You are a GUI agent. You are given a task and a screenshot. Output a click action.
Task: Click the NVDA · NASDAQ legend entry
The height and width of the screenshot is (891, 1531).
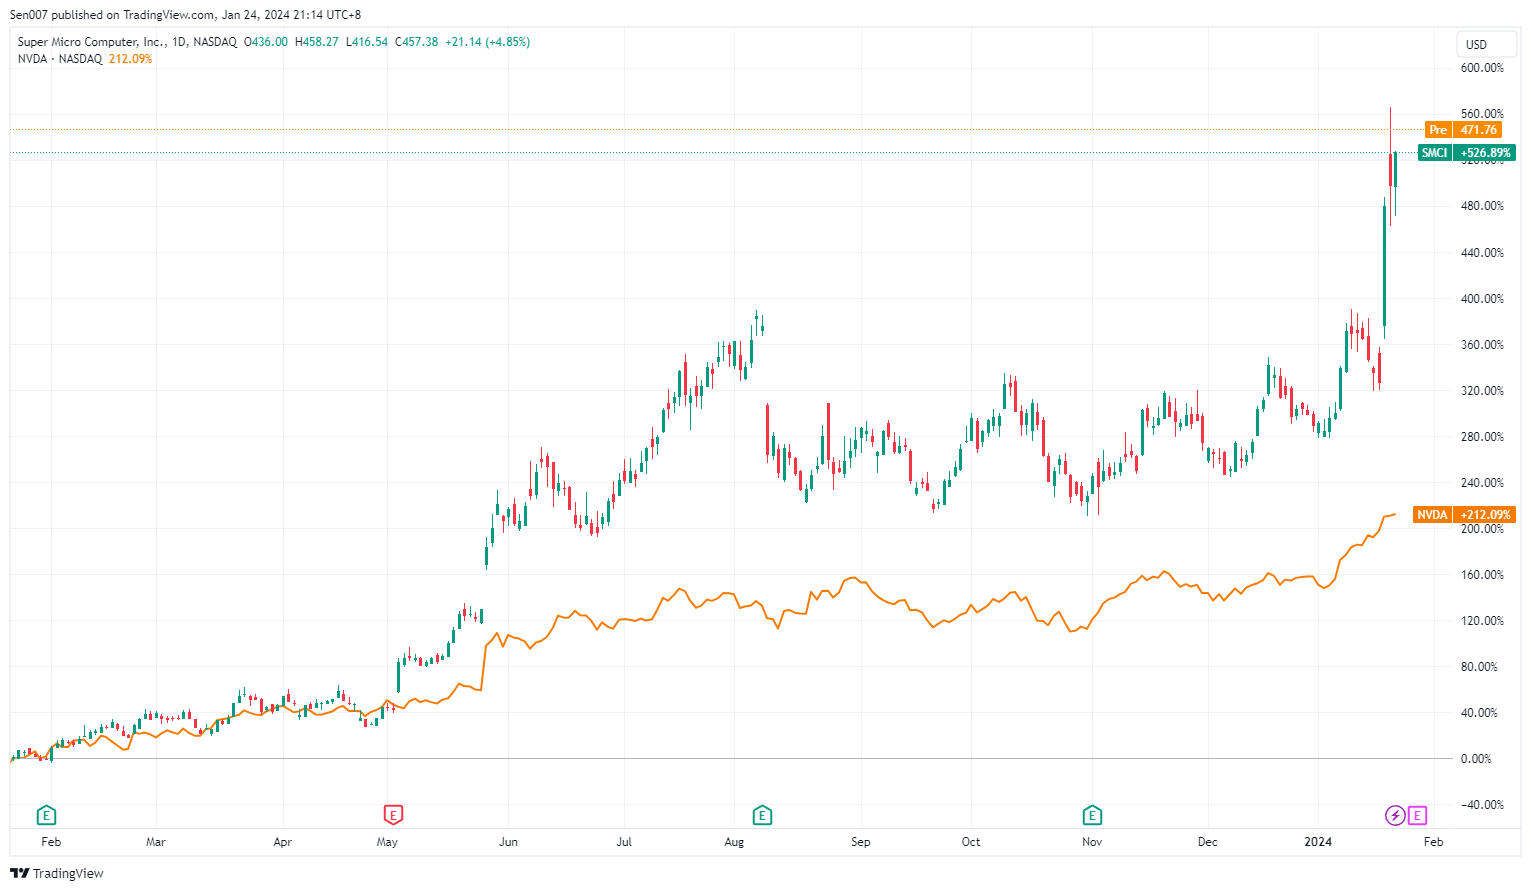60,59
